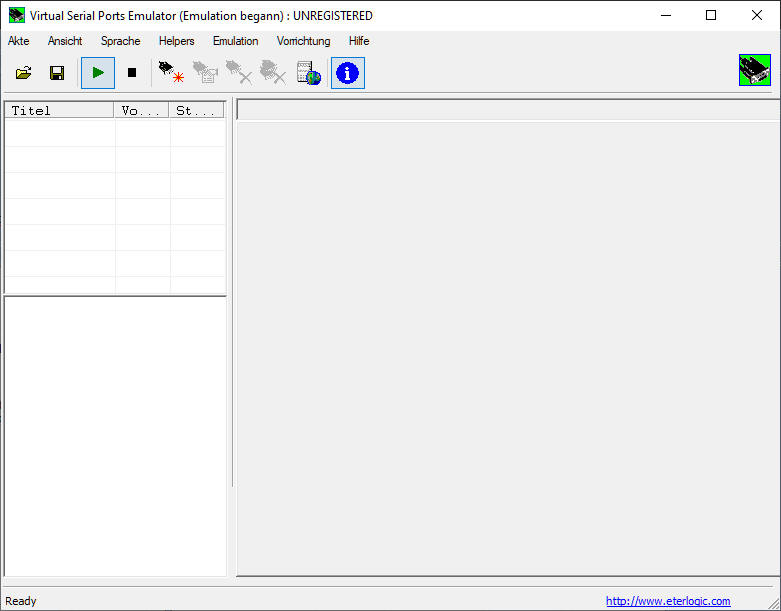Image resolution: width=781 pixels, height=611 pixels.
Task: Click the empty text field atop right panel
Action: tap(508, 110)
